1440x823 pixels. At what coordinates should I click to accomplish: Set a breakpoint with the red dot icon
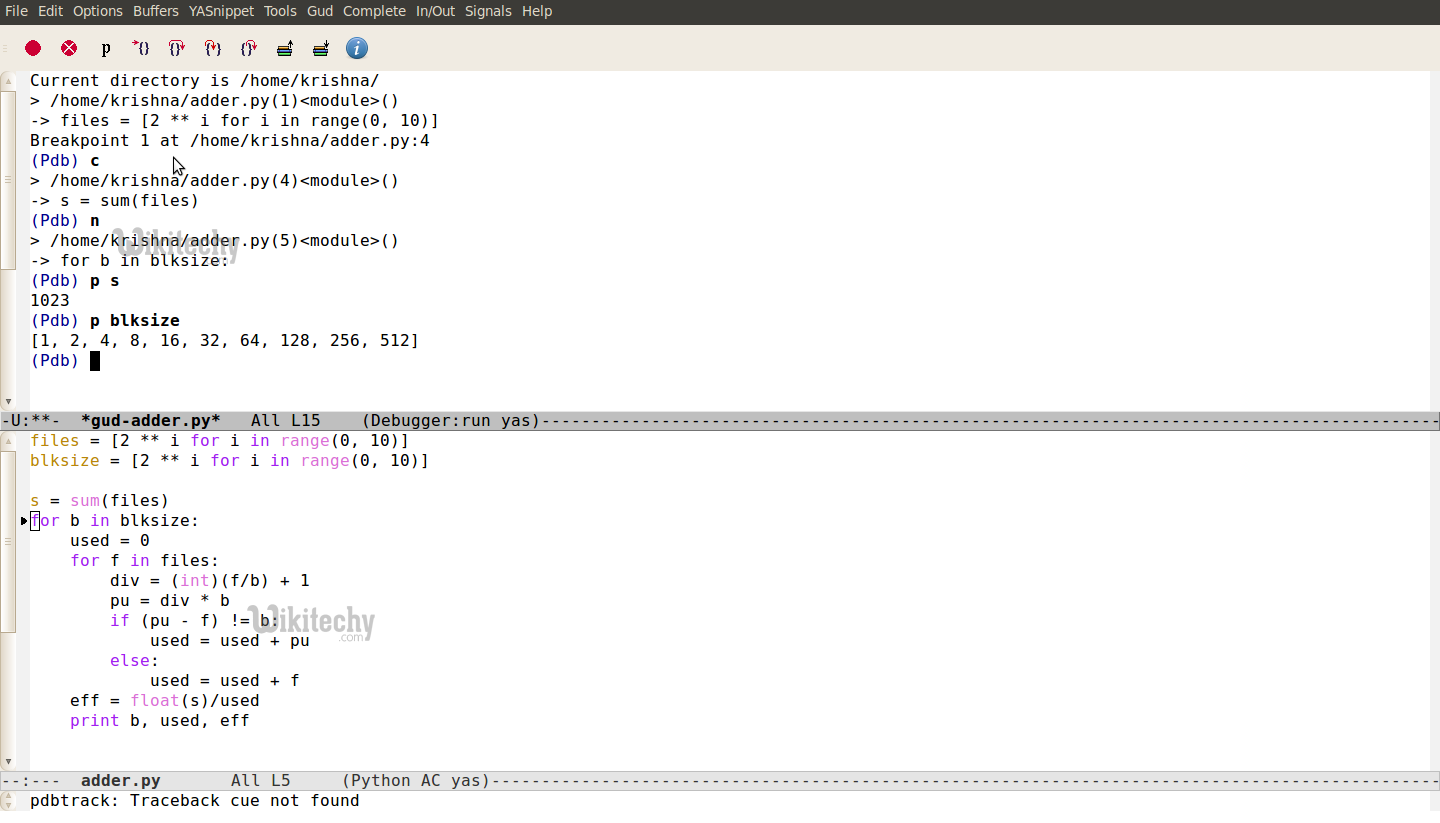click(33, 48)
